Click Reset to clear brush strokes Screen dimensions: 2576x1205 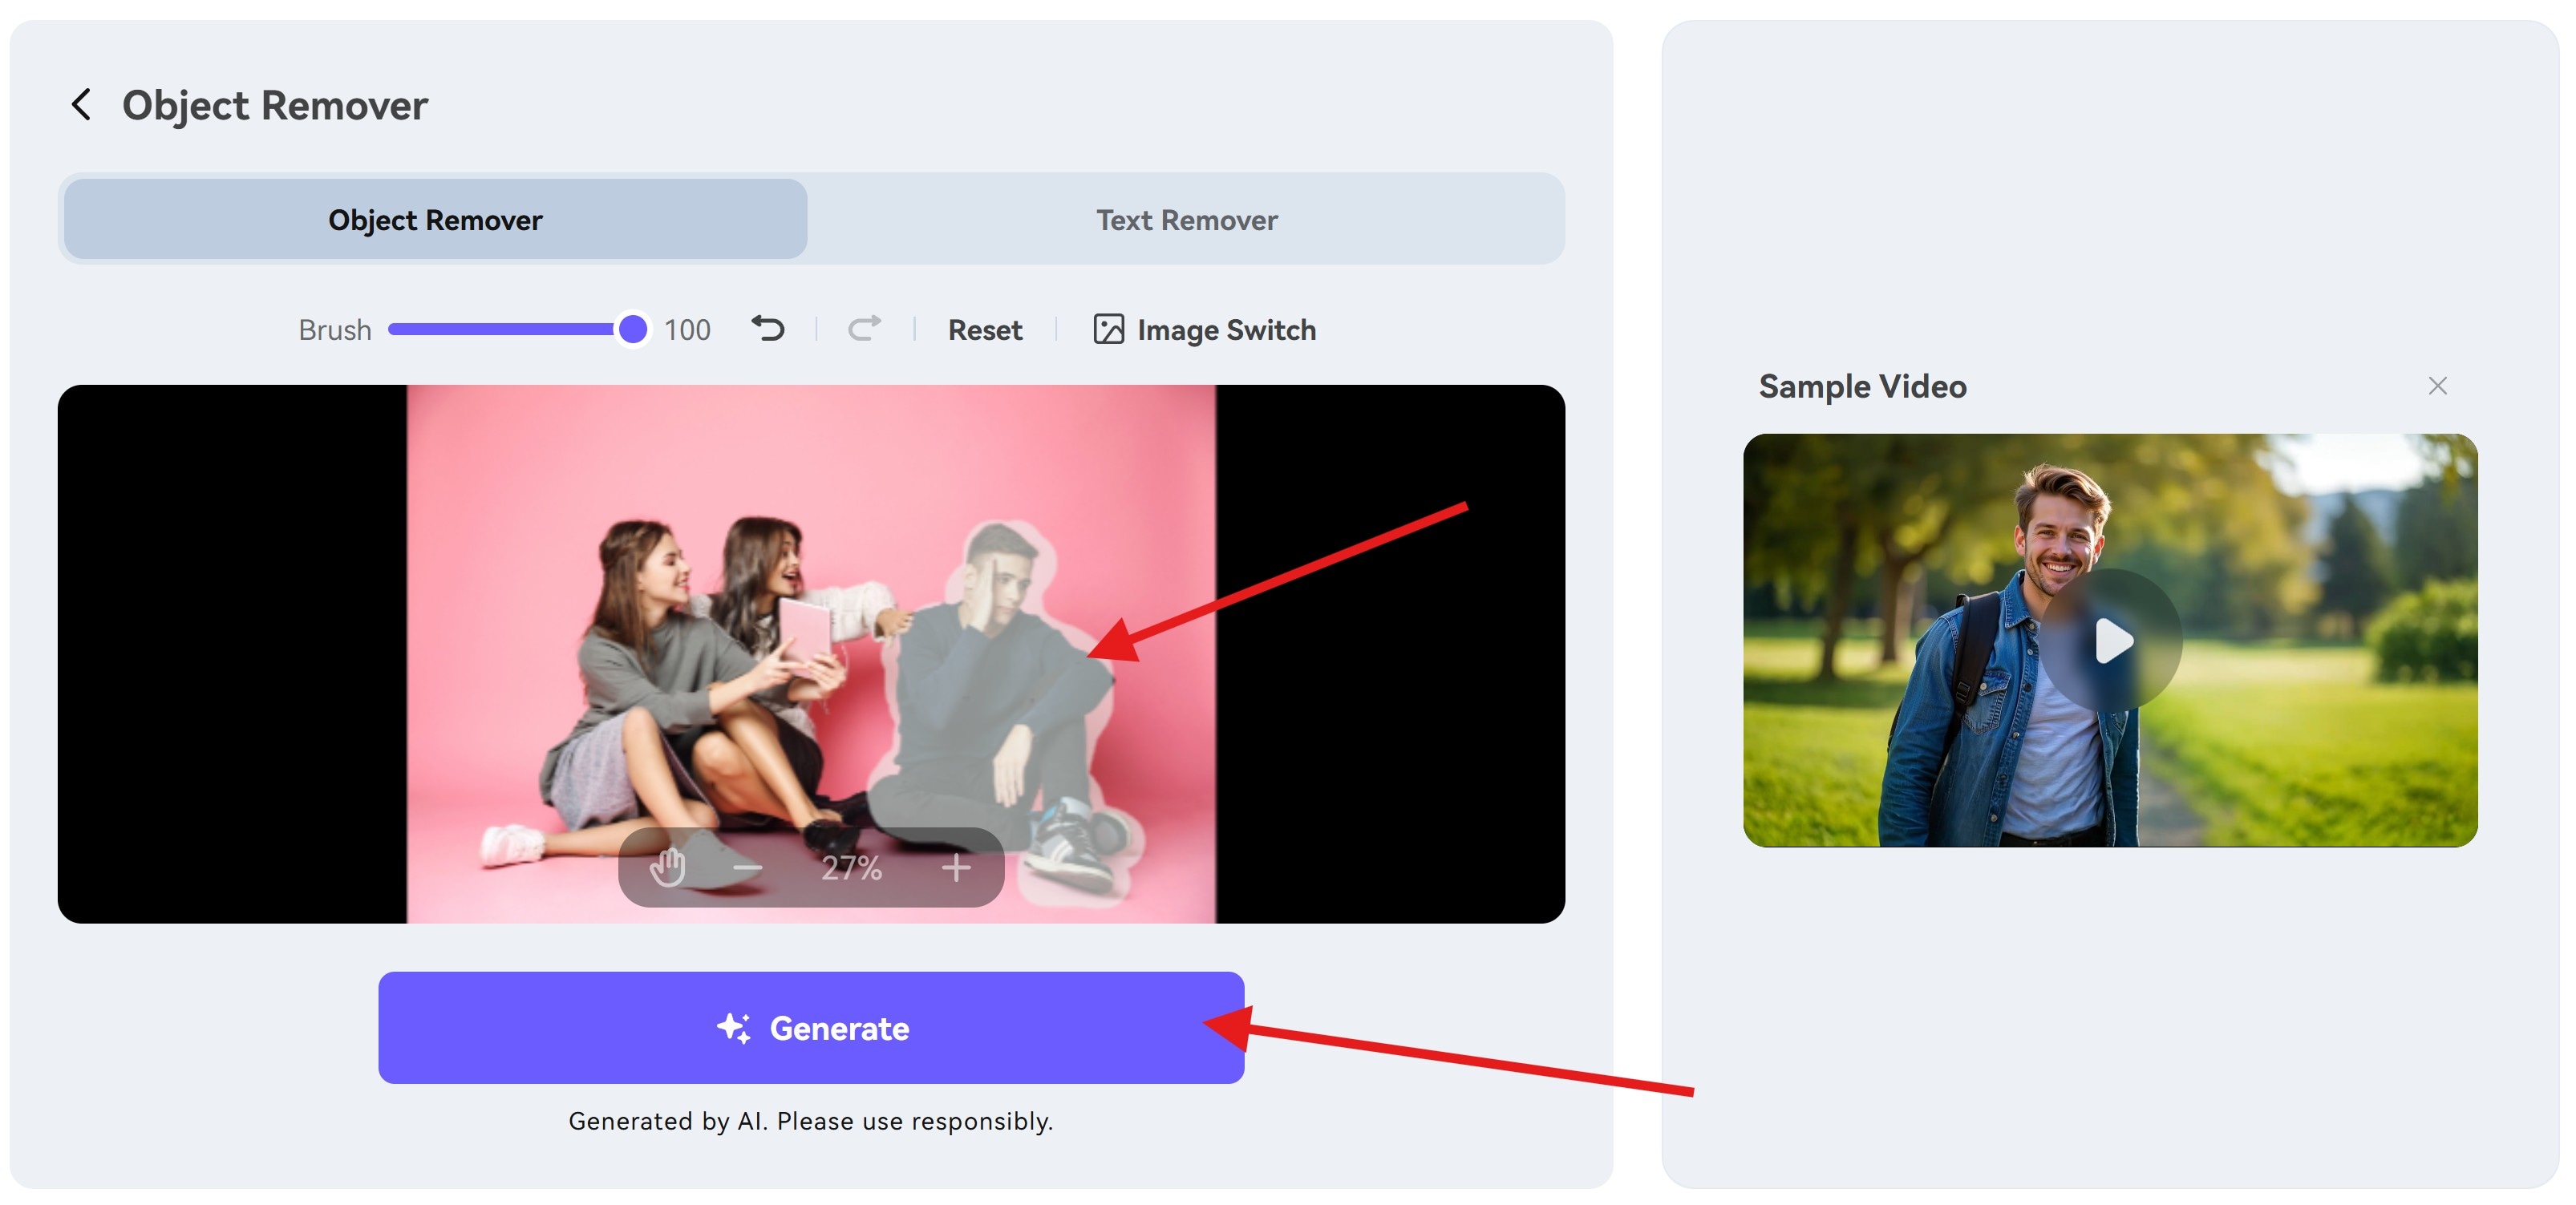click(985, 329)
